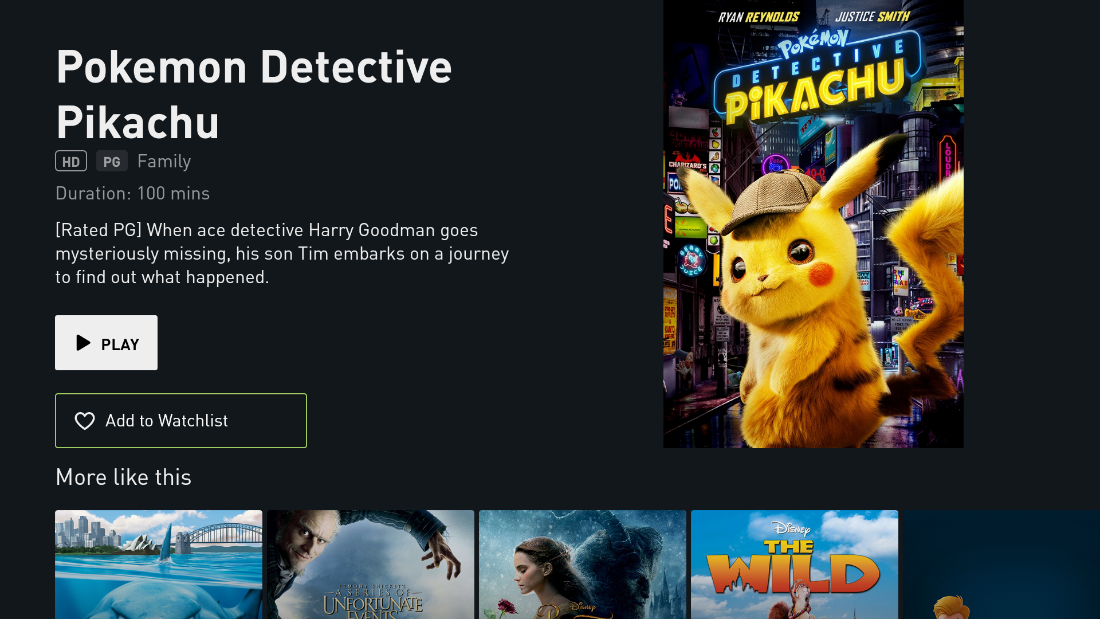Click the Pikachu movie poster image
Viewport: 1100px width, 619px height.
pos(814,224)
